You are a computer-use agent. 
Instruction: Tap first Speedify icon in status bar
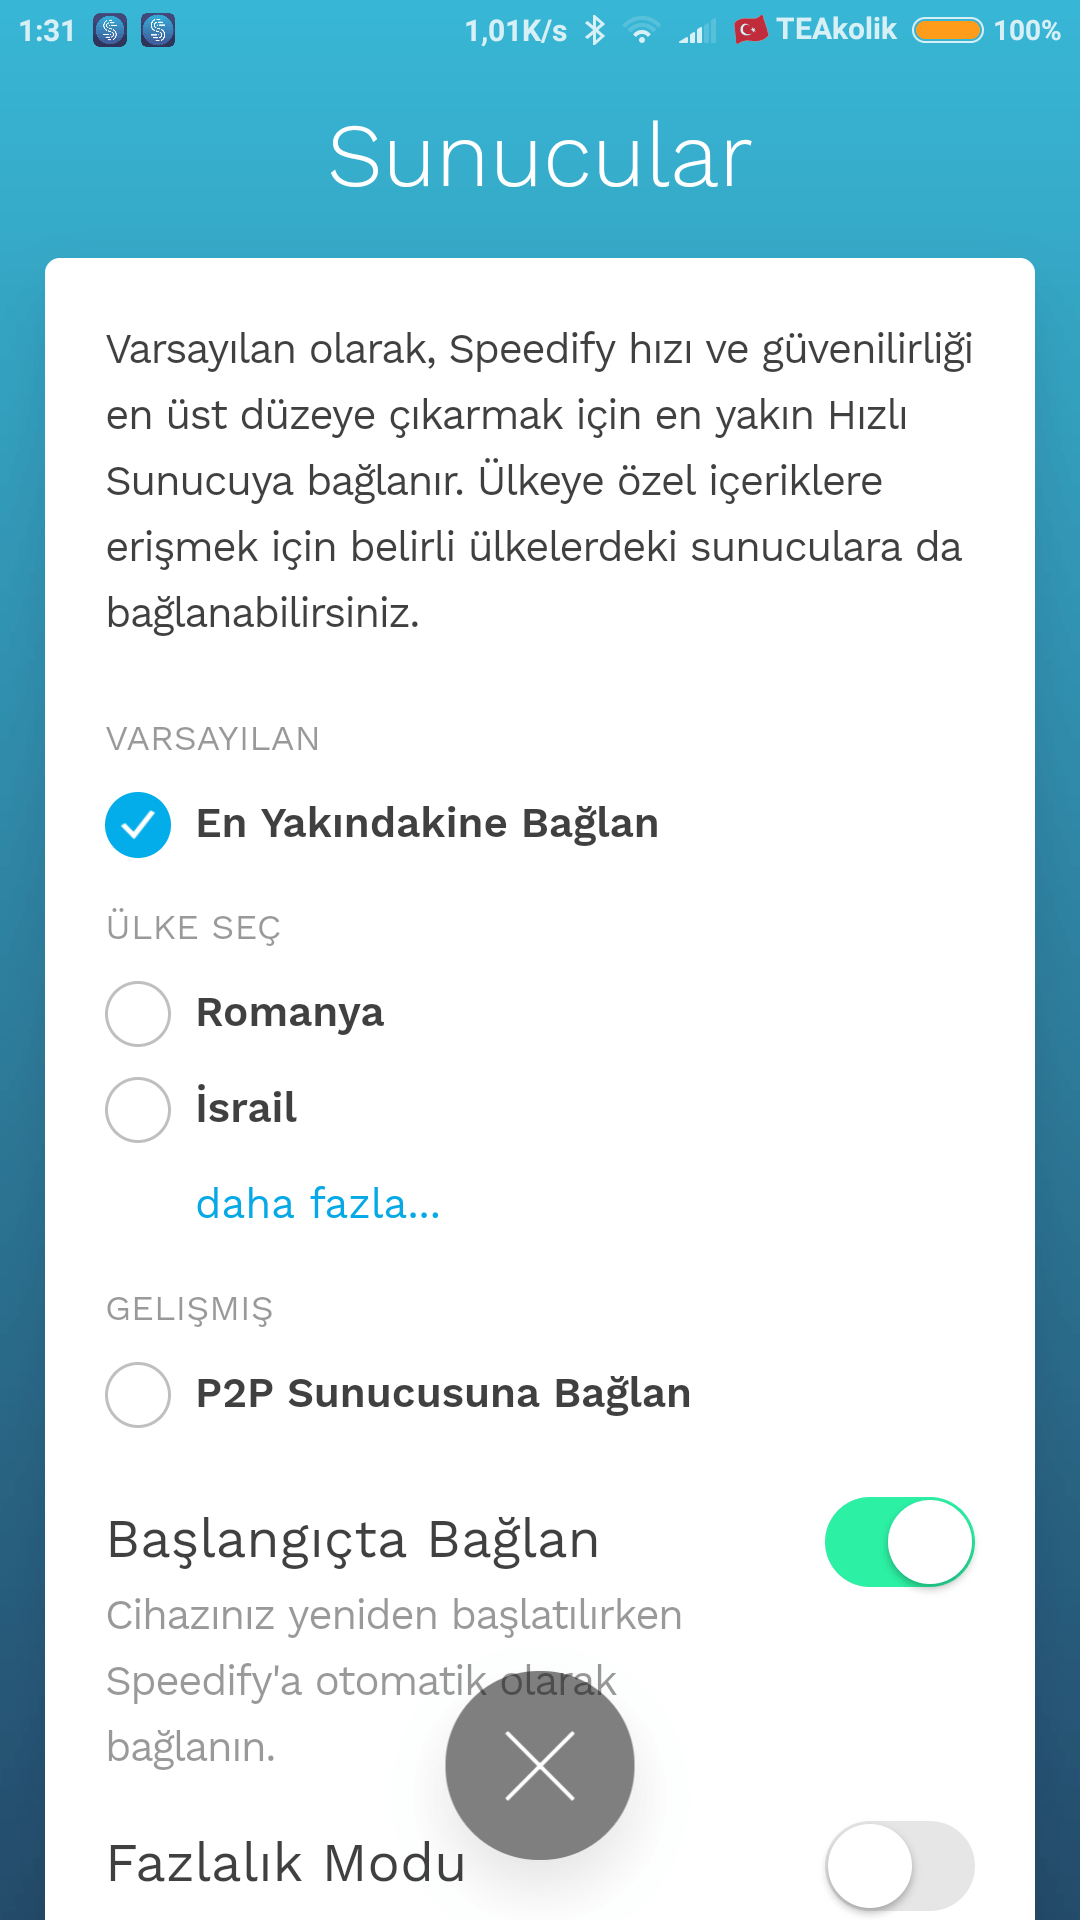pos(110,30)
